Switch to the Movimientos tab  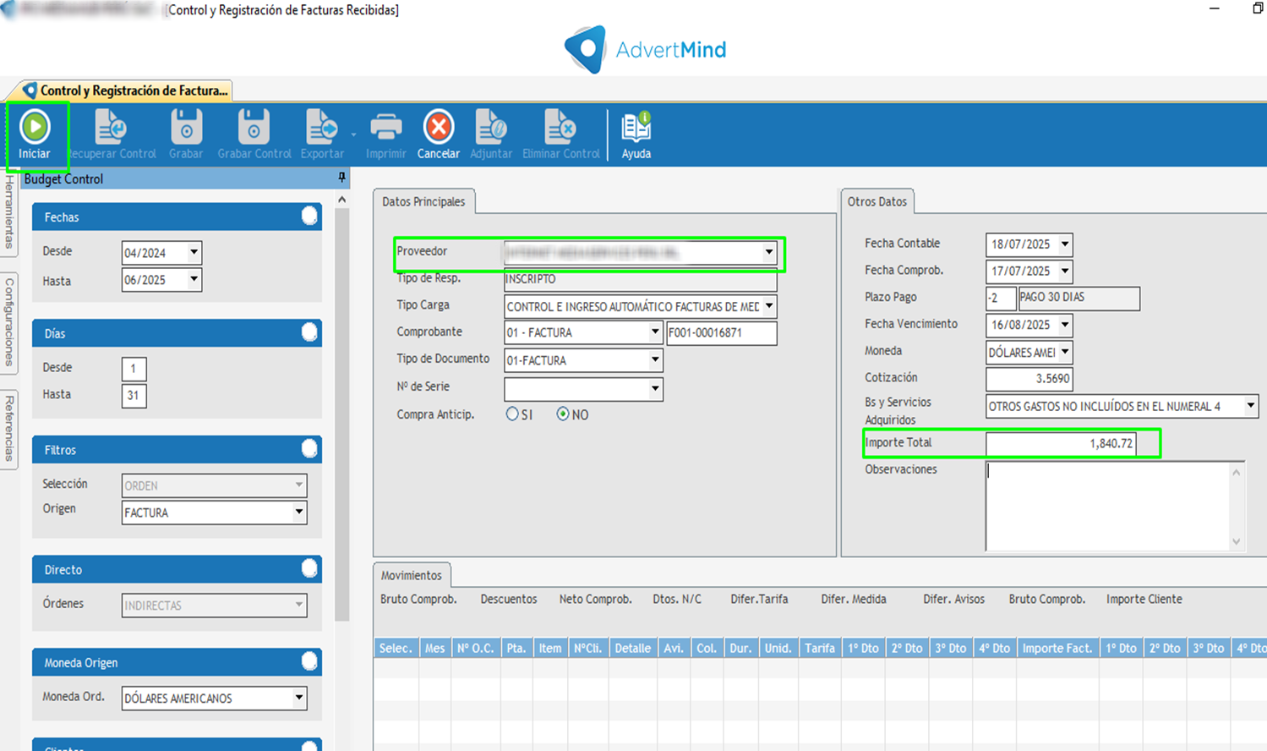coord(411,575)
